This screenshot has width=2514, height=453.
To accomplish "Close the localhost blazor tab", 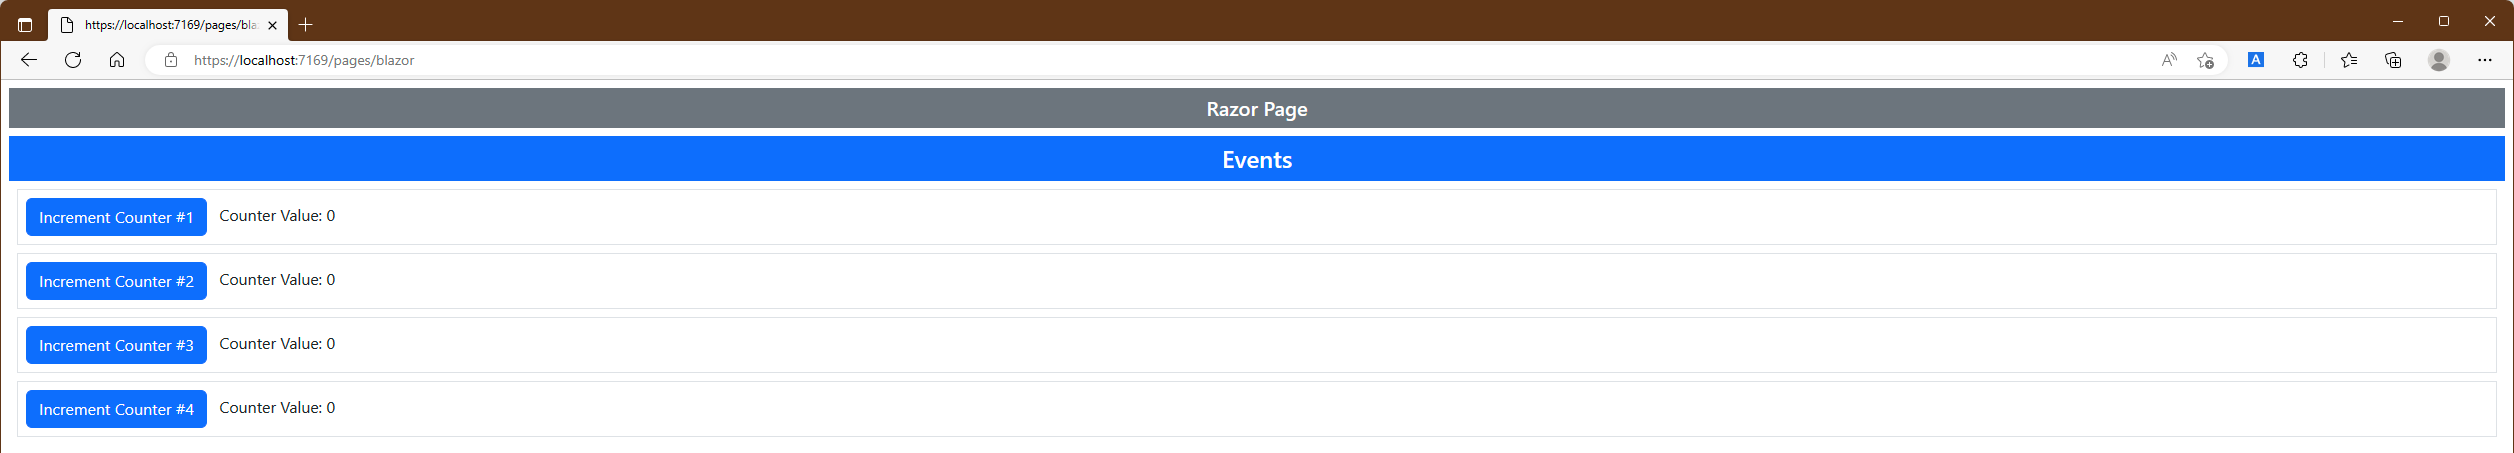I will click(x=272, y=25).
